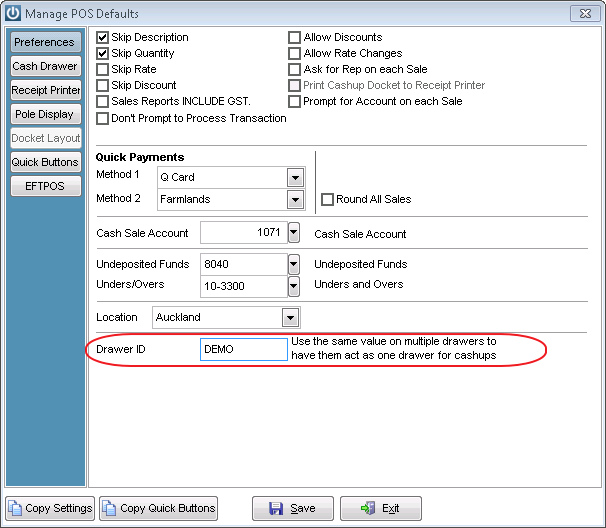Click the Copy Quick Buttons button
Image resolution: width=606 pixels, height=528 pixels.
pos(158,508)
